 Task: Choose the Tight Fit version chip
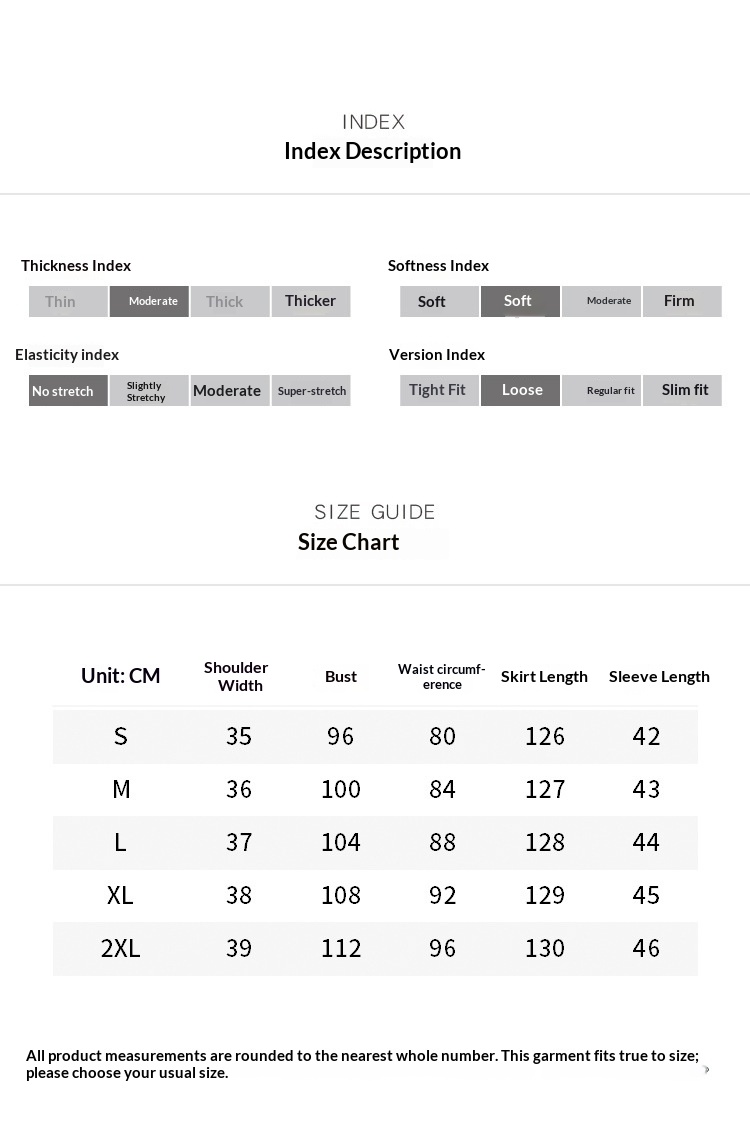point(439,390)
